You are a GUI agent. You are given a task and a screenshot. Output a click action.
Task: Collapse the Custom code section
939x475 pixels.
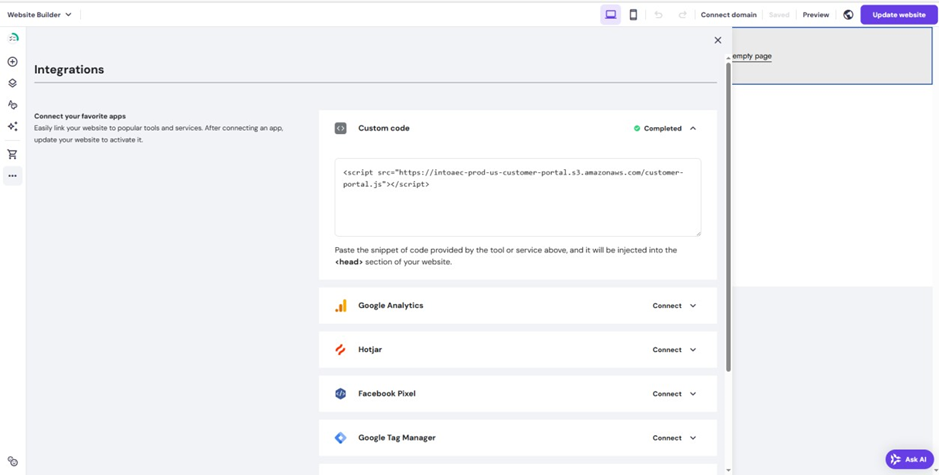pyautogui.click(x=693, y=128)
